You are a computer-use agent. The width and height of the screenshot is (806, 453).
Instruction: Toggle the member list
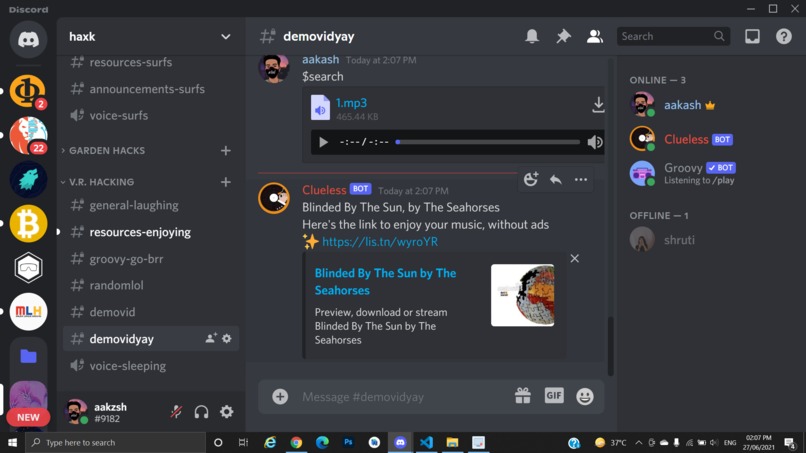click(x=595, y=37)
